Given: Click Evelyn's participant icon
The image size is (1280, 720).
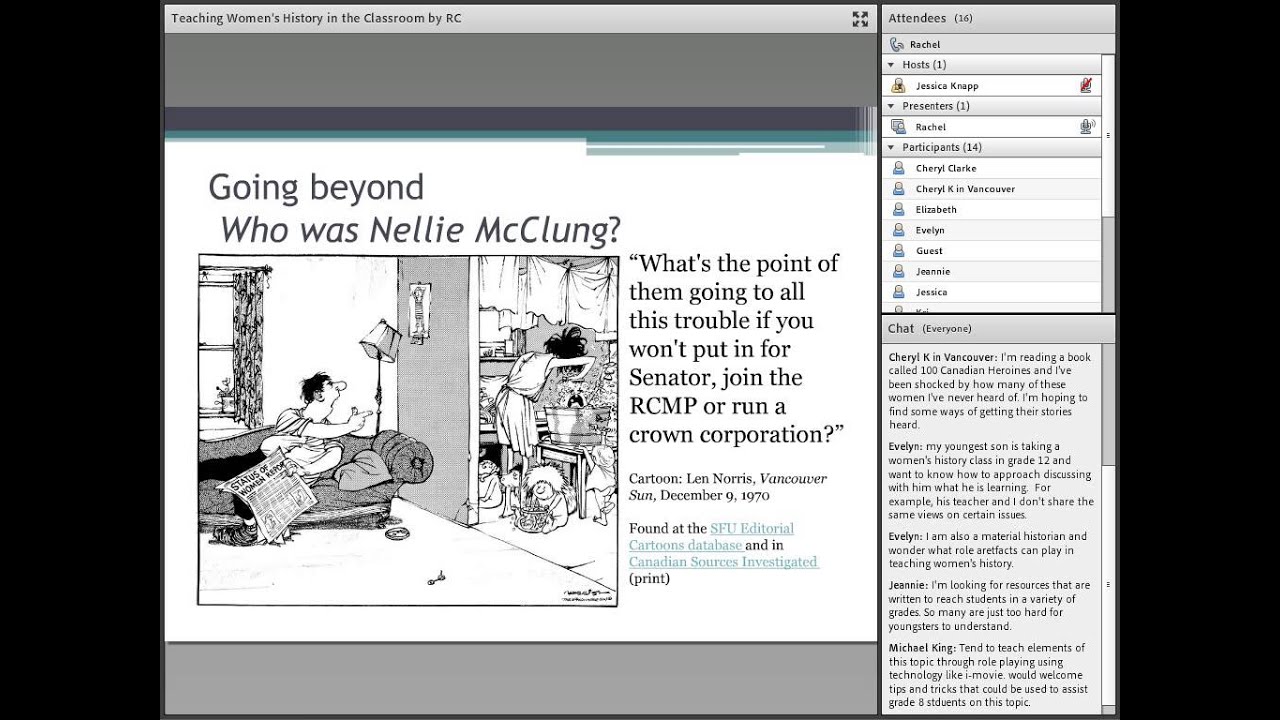Looking at the screenshot, I should pyautogui.click(x=898, y=230).
